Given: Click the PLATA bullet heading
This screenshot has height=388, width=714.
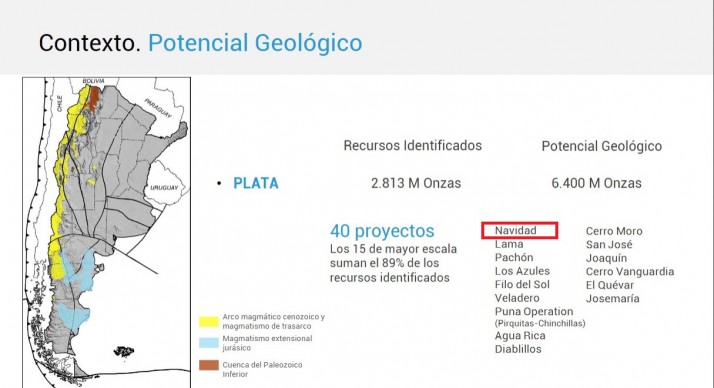Looking at the screenshot, I should click(x=256, y=183).
